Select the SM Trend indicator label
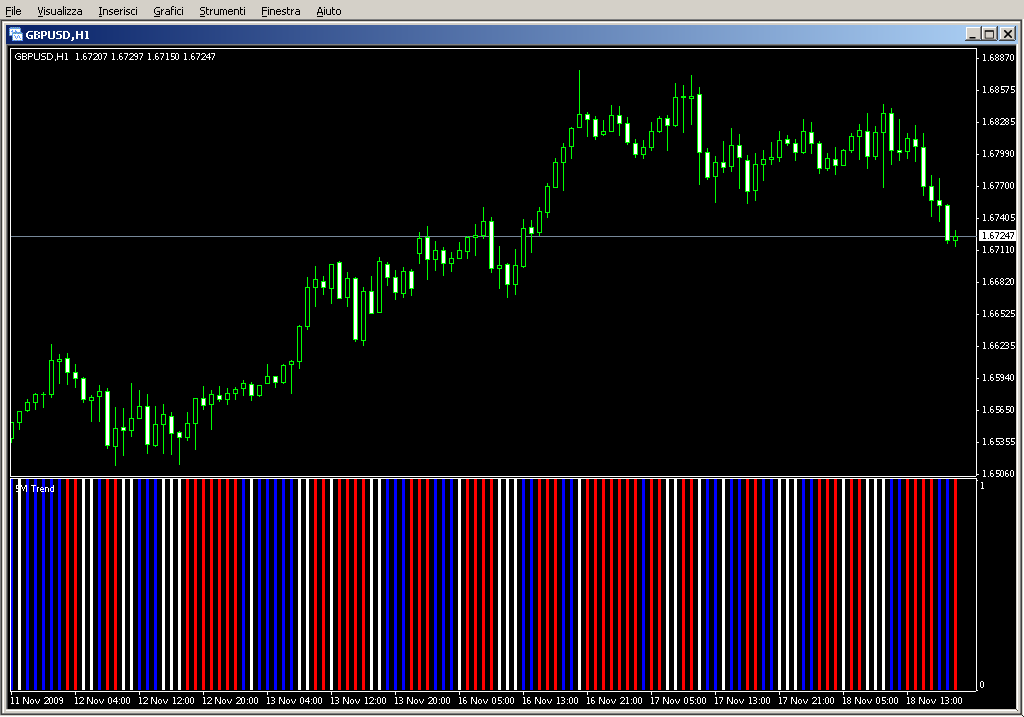The width and height of the screenshot is (1024, 717). click(x=35, y=488)
